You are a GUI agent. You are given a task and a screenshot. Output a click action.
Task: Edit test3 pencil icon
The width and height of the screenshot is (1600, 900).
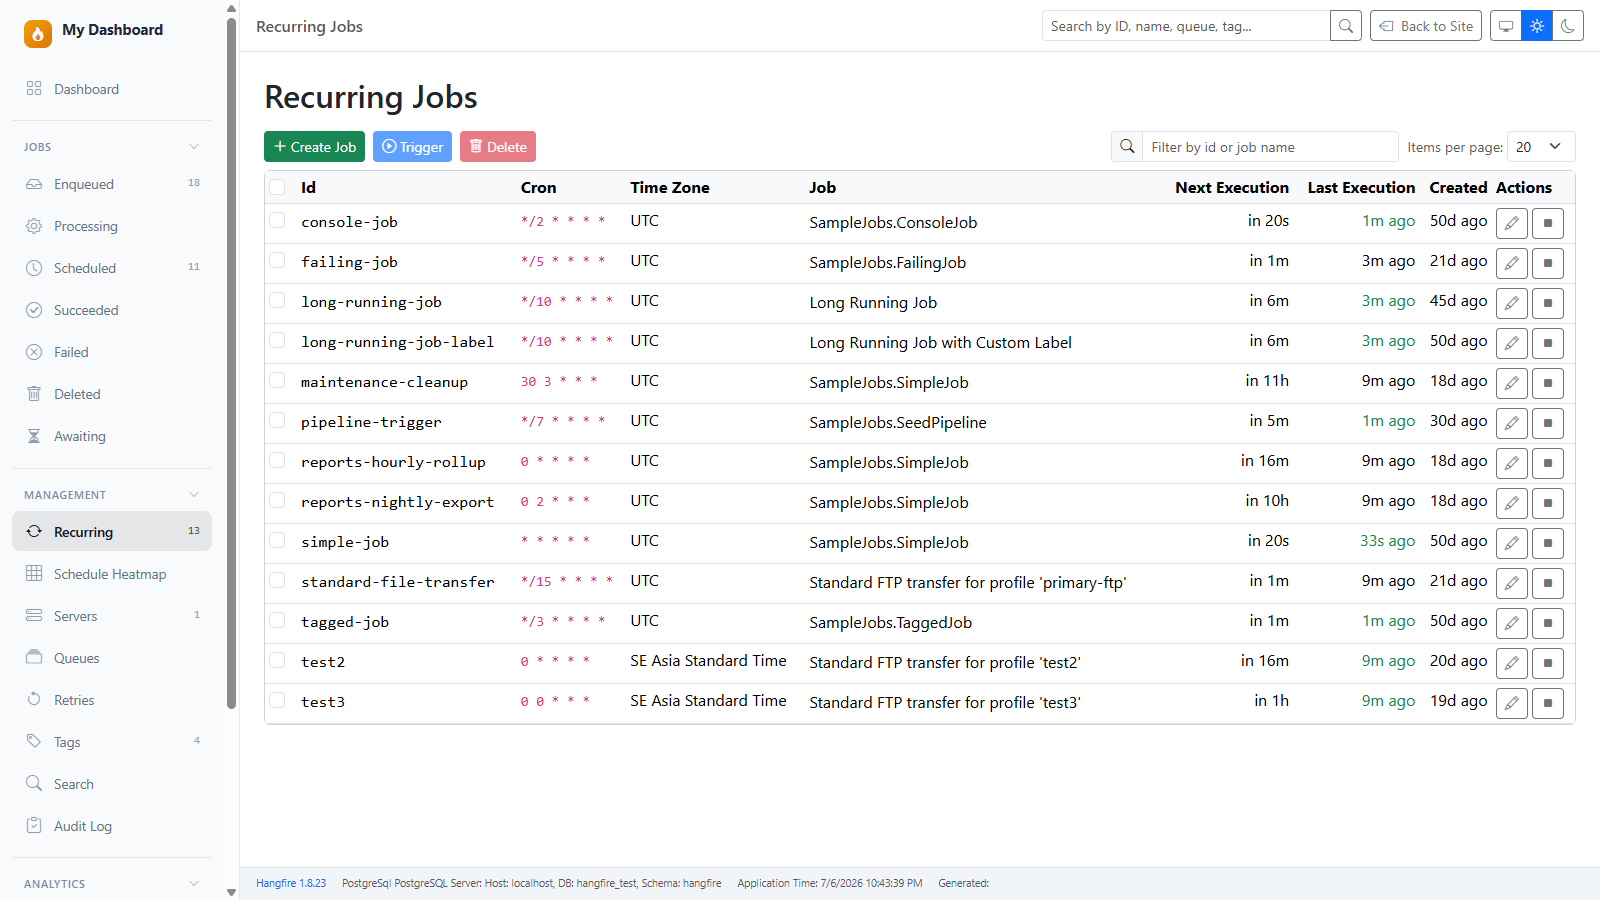(x=1512, y=703)
